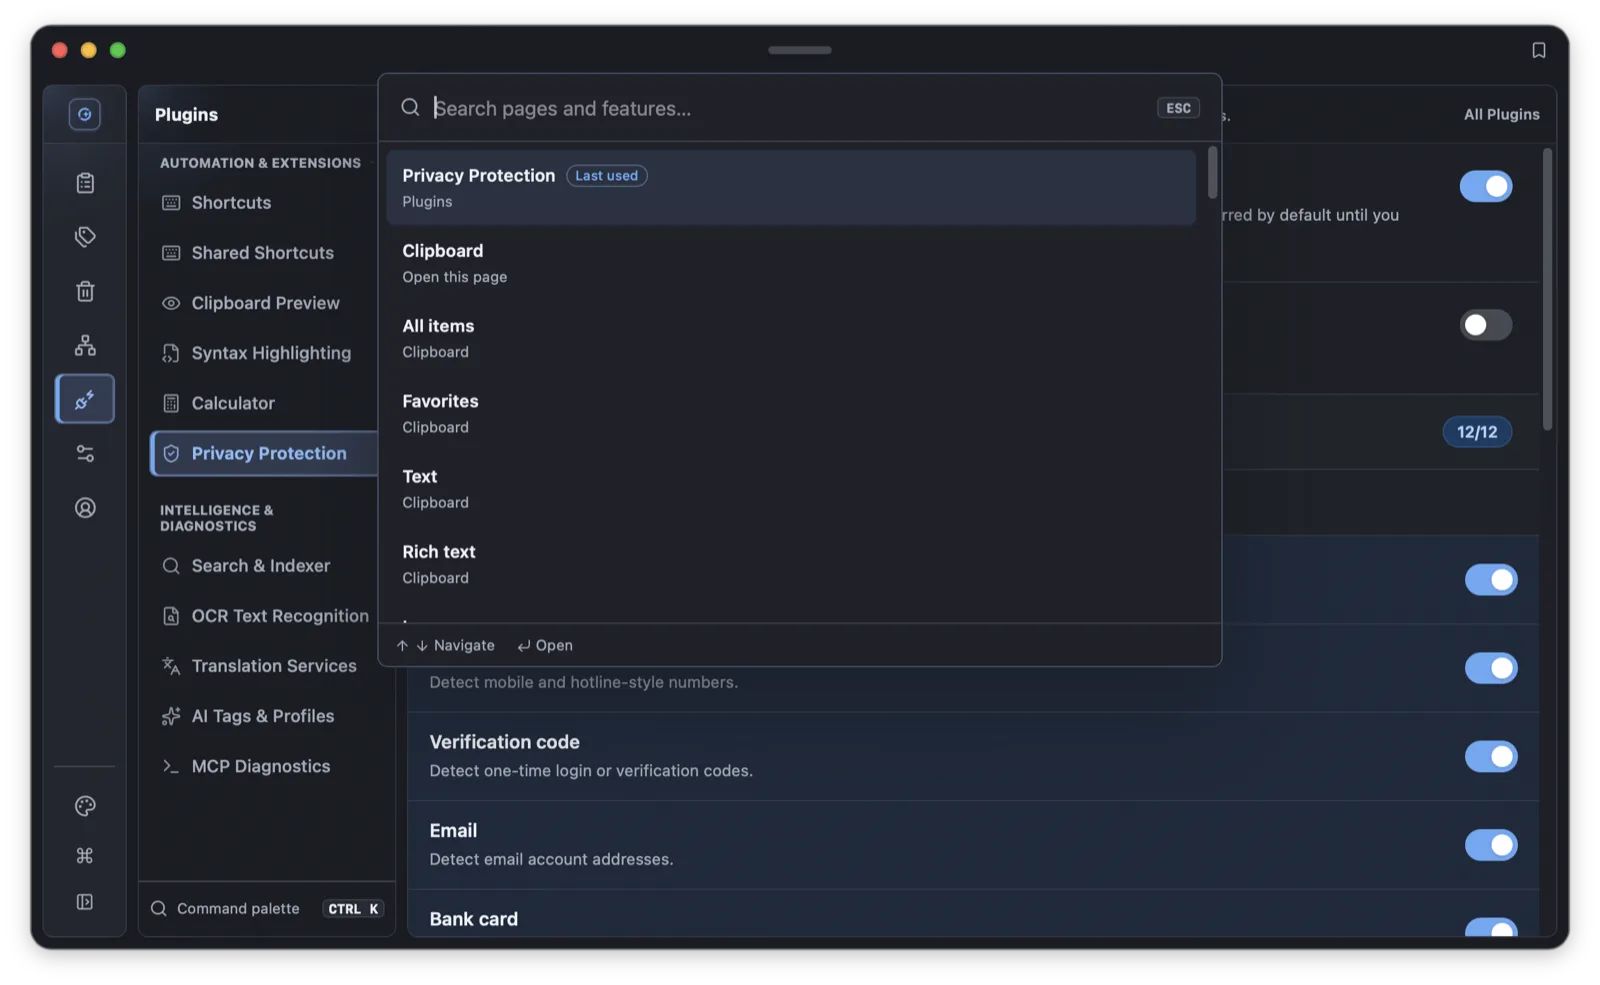This screenshot has width=1600, height=985.
Task: Enable the switched-off toggle
Action: [x=1485, y=325]
